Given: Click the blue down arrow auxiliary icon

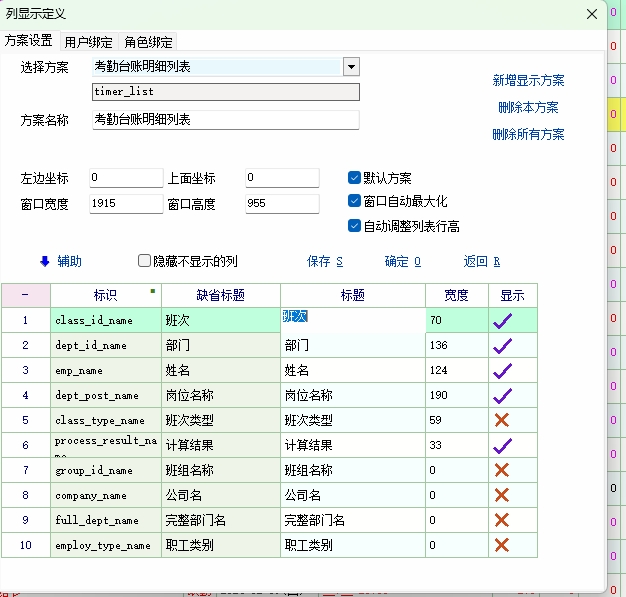Looking at the screenshot, I should (44, 261).
